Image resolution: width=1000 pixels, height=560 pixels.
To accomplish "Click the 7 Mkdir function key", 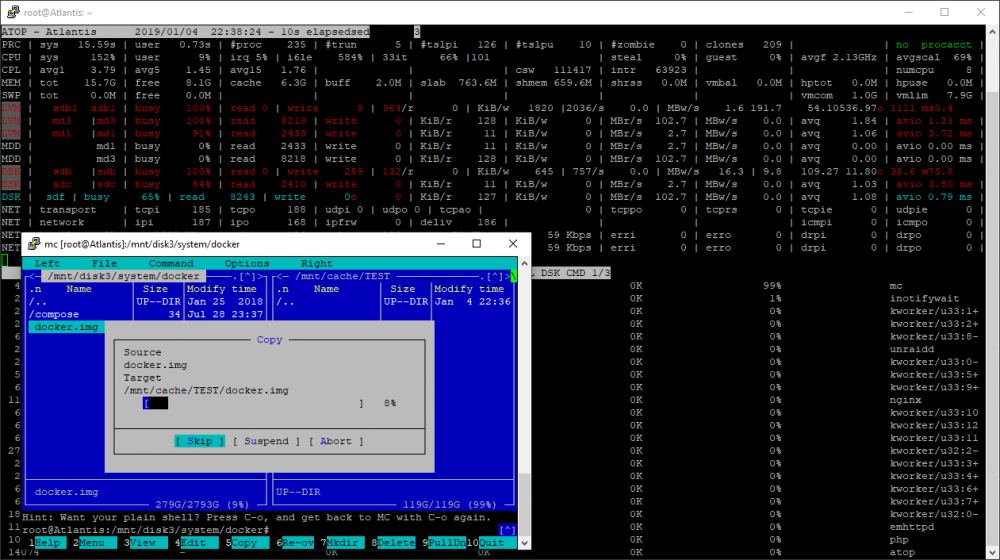I will [x=342, y=543].
